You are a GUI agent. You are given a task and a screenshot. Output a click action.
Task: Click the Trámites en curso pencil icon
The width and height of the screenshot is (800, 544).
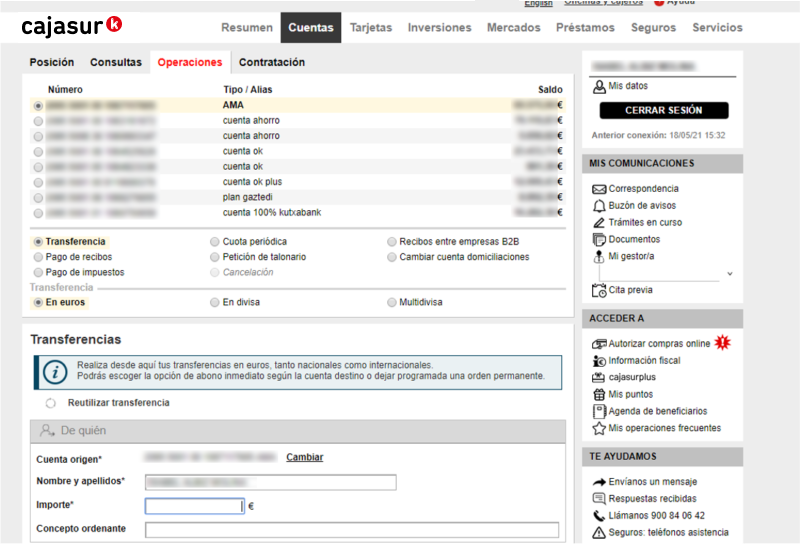coord(599,223)
